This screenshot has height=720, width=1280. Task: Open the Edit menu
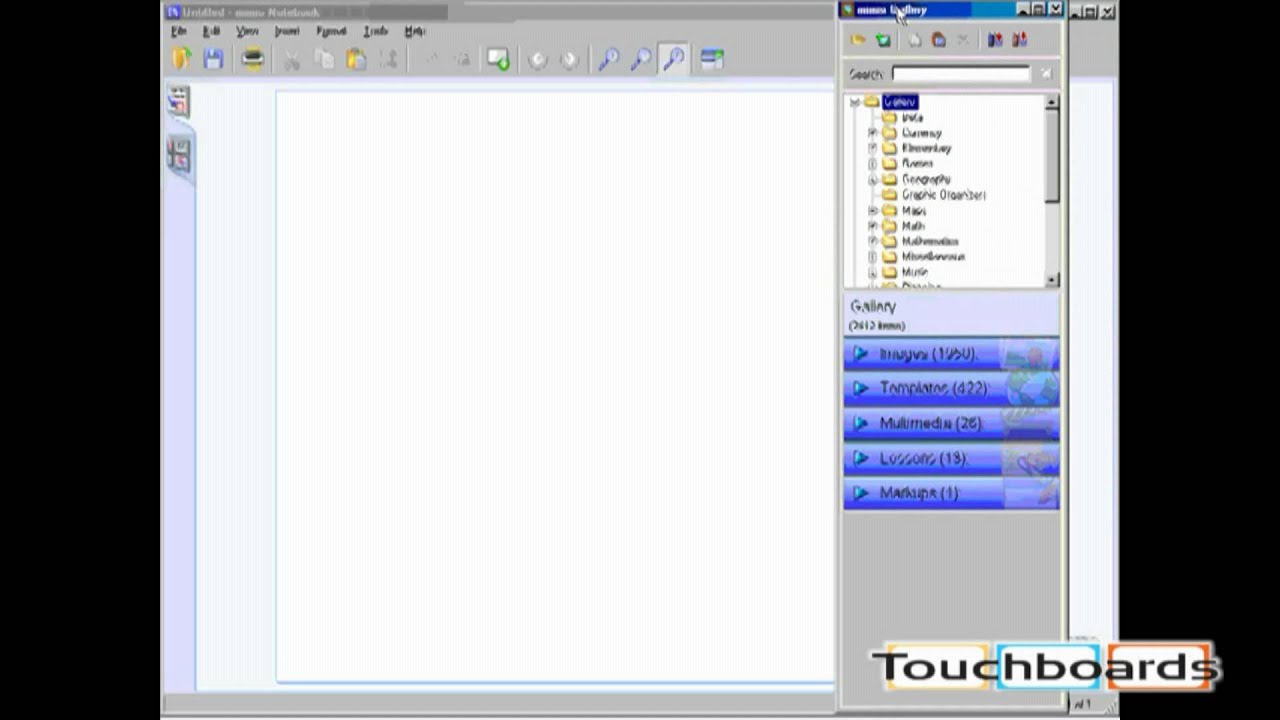(x=211, y=32)
